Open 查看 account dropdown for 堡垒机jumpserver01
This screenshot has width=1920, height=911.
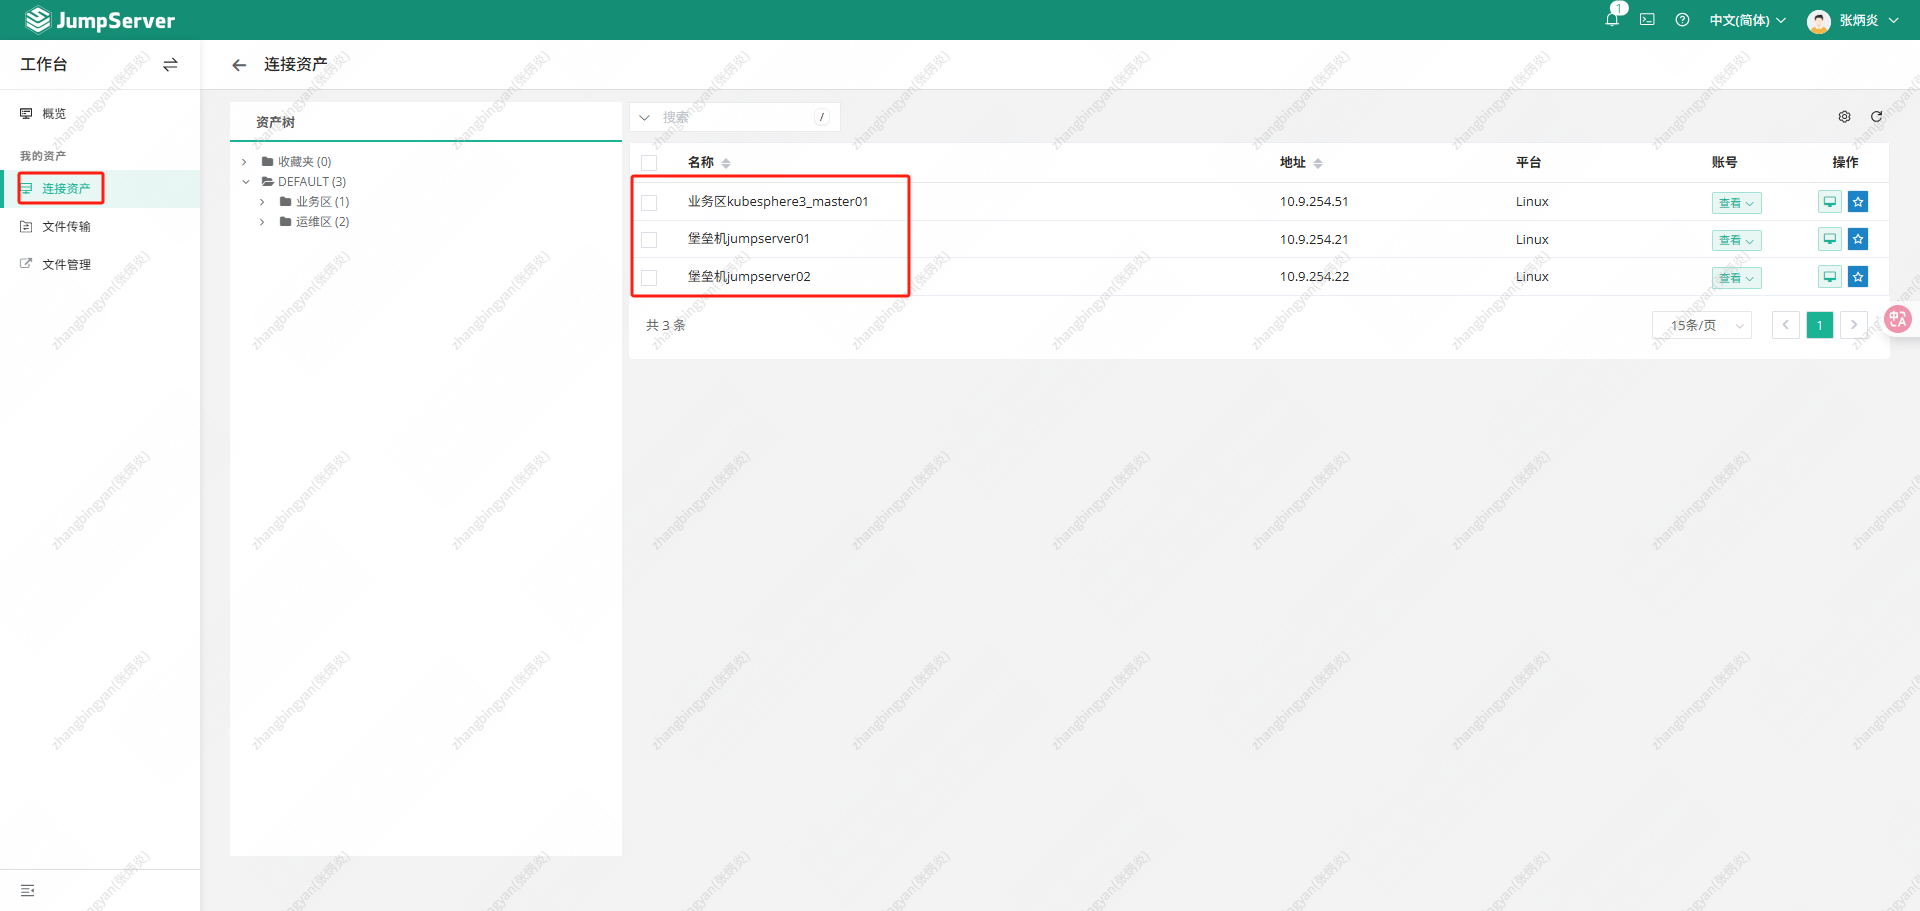click(x=1736, y=240)
